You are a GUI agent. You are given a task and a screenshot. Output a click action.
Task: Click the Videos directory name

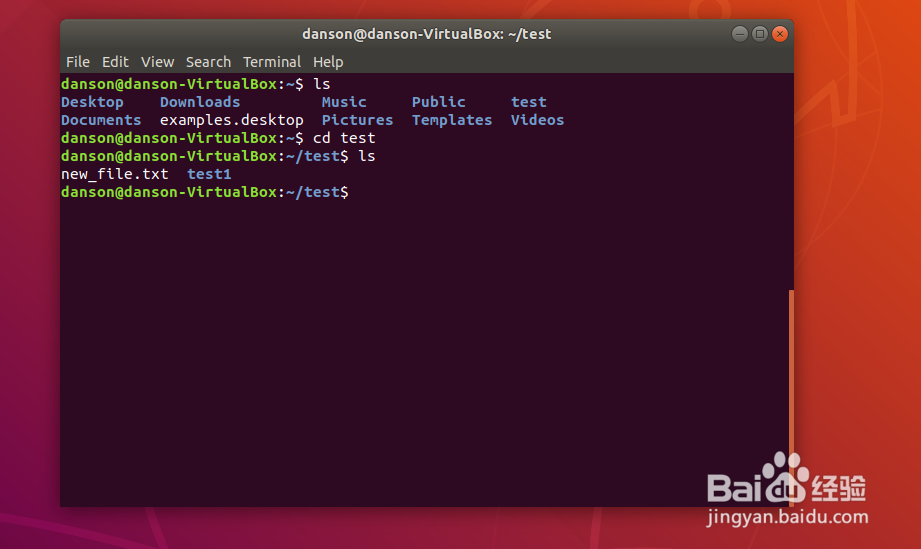[x=537, y=120]
